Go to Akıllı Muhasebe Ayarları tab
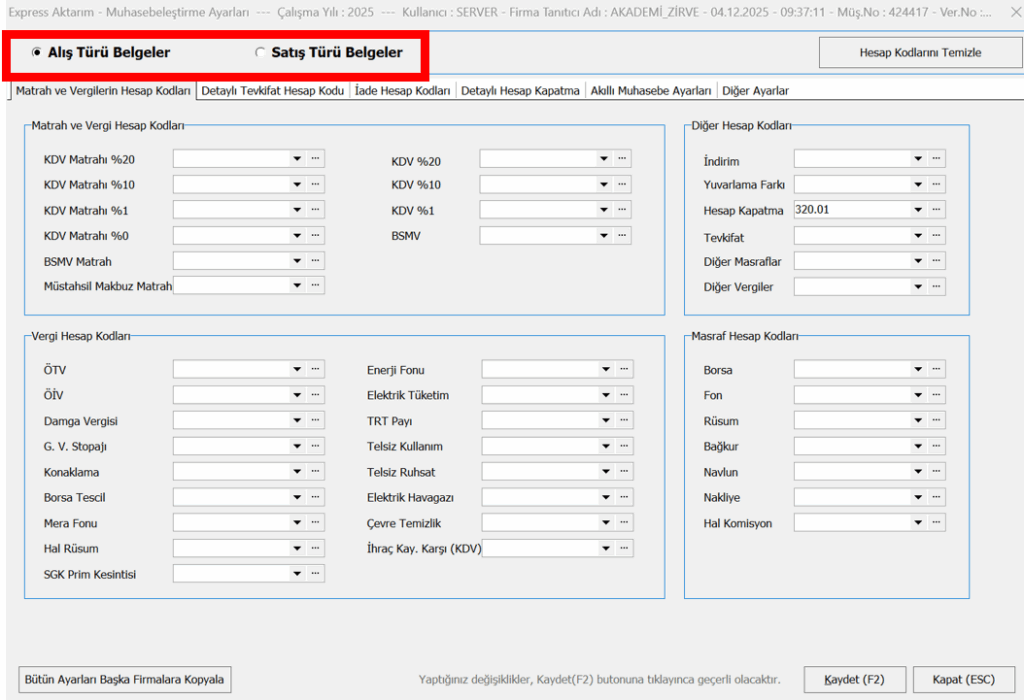The width and height of the screenshot is (1024, 700). point(650,91)
